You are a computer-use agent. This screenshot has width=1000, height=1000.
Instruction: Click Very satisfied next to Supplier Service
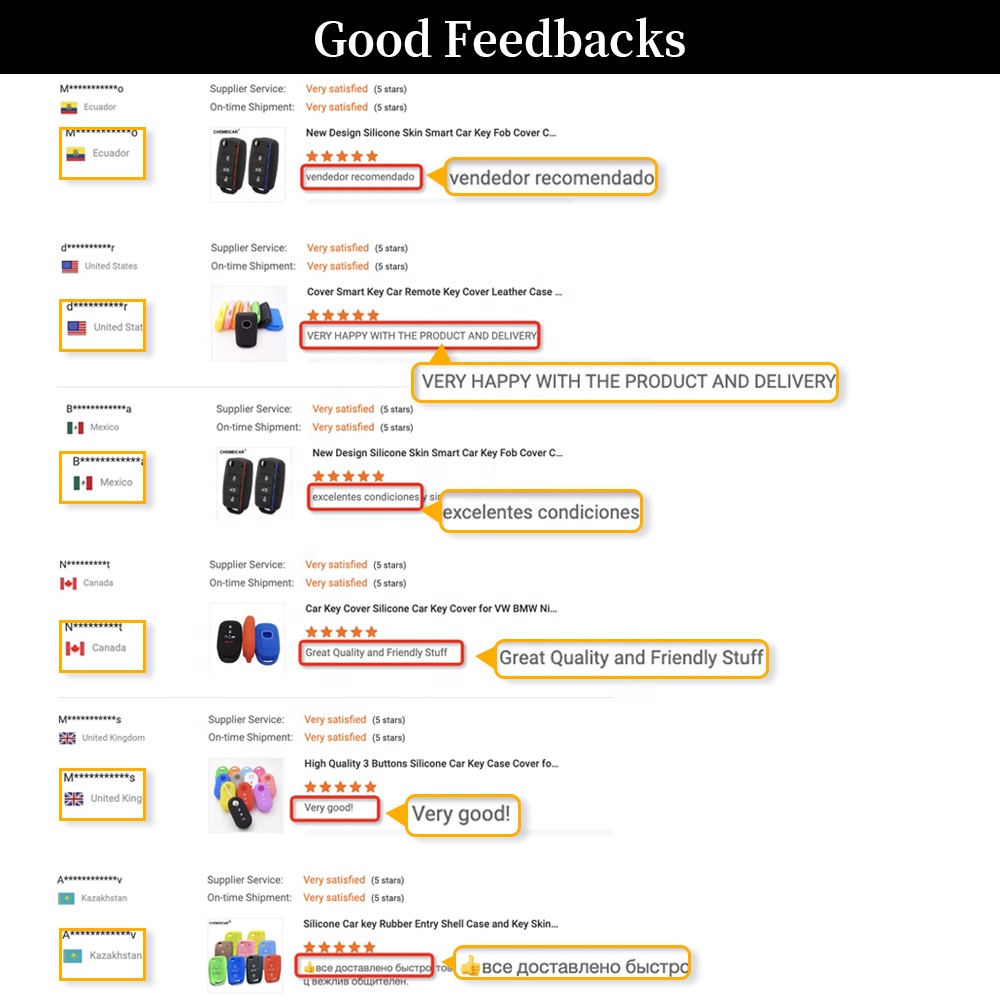[337, 88]
